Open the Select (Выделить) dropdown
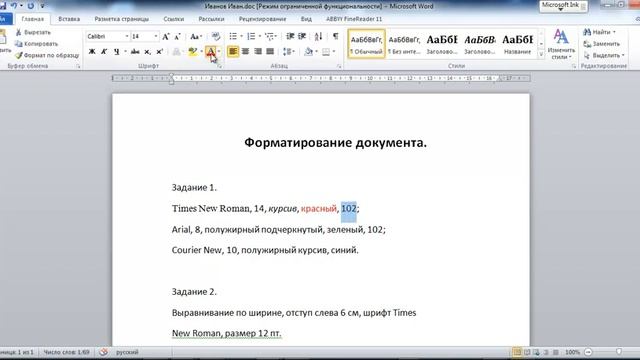Viewport: 640px width, 360px height. [x=604, y=55]
